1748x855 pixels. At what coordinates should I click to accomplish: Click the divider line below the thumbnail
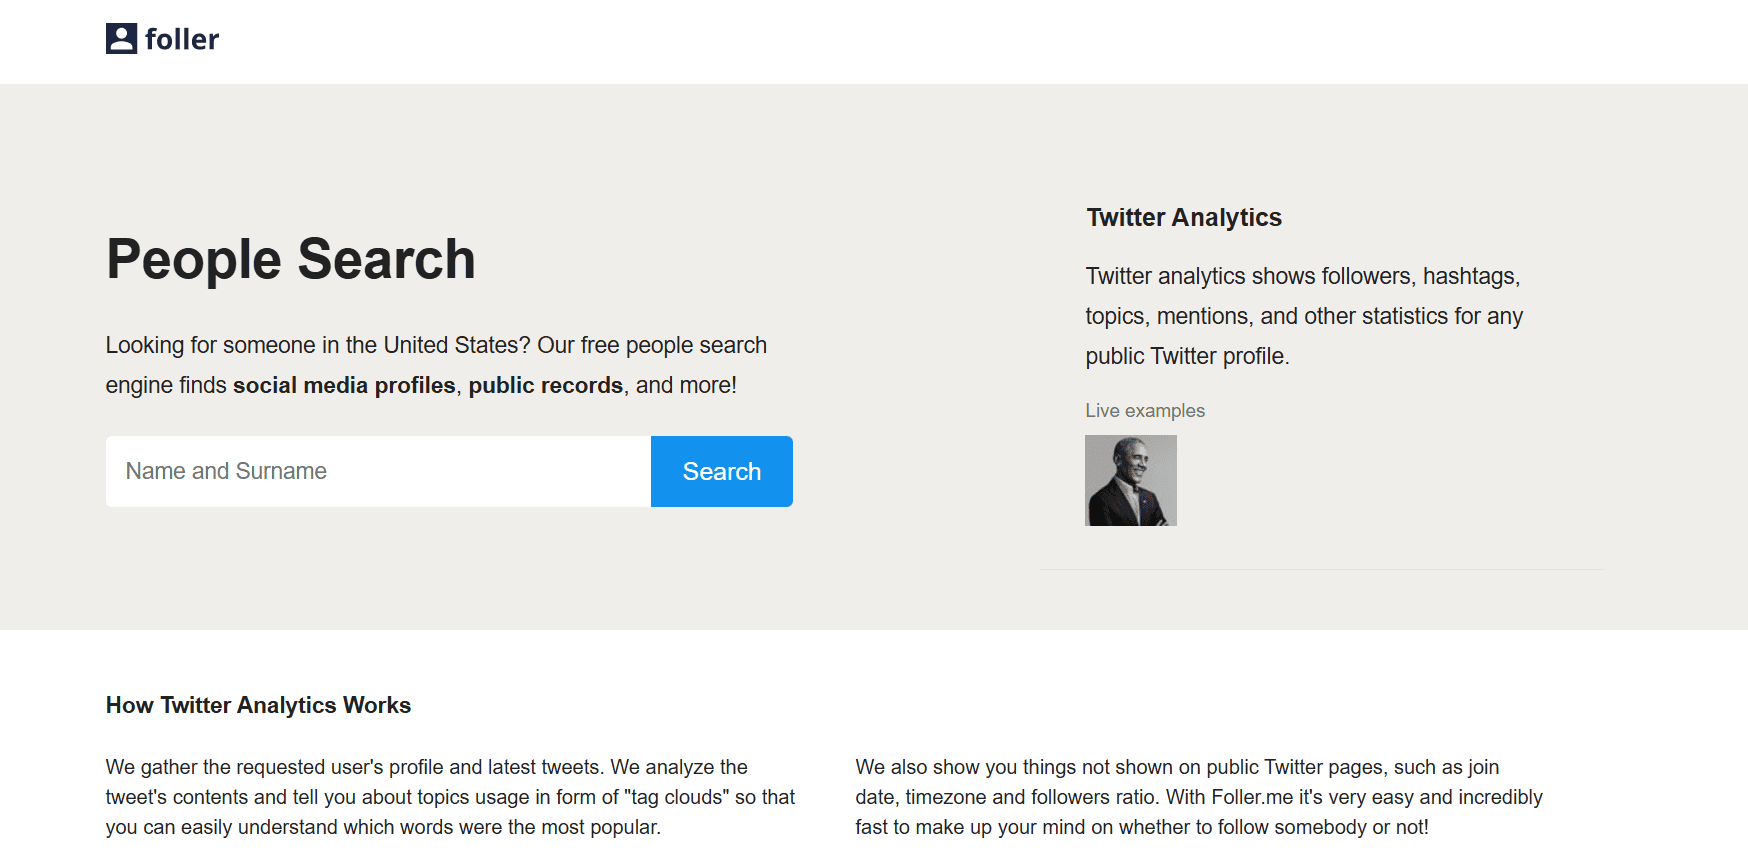(1322, 570)
